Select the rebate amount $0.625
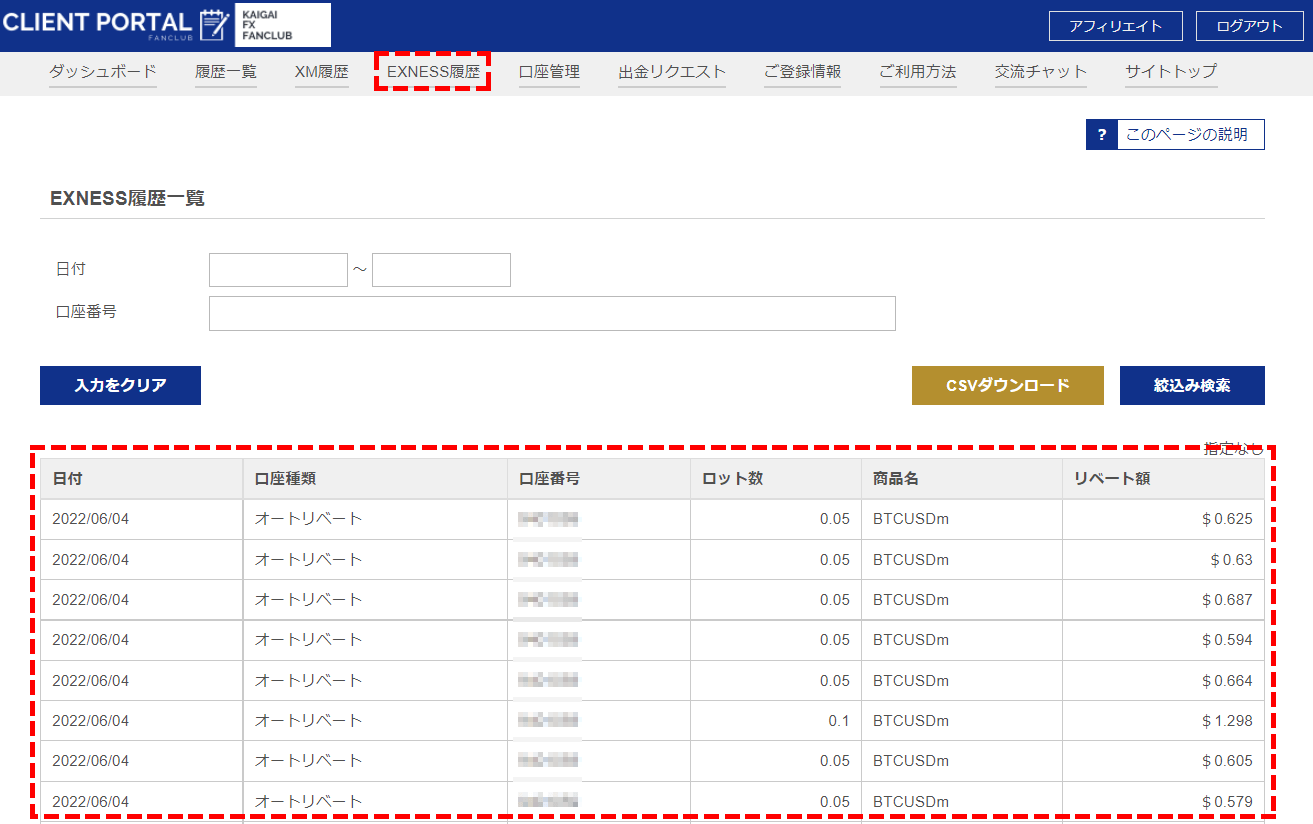The image size is (1313, 824). [1227, 519]
